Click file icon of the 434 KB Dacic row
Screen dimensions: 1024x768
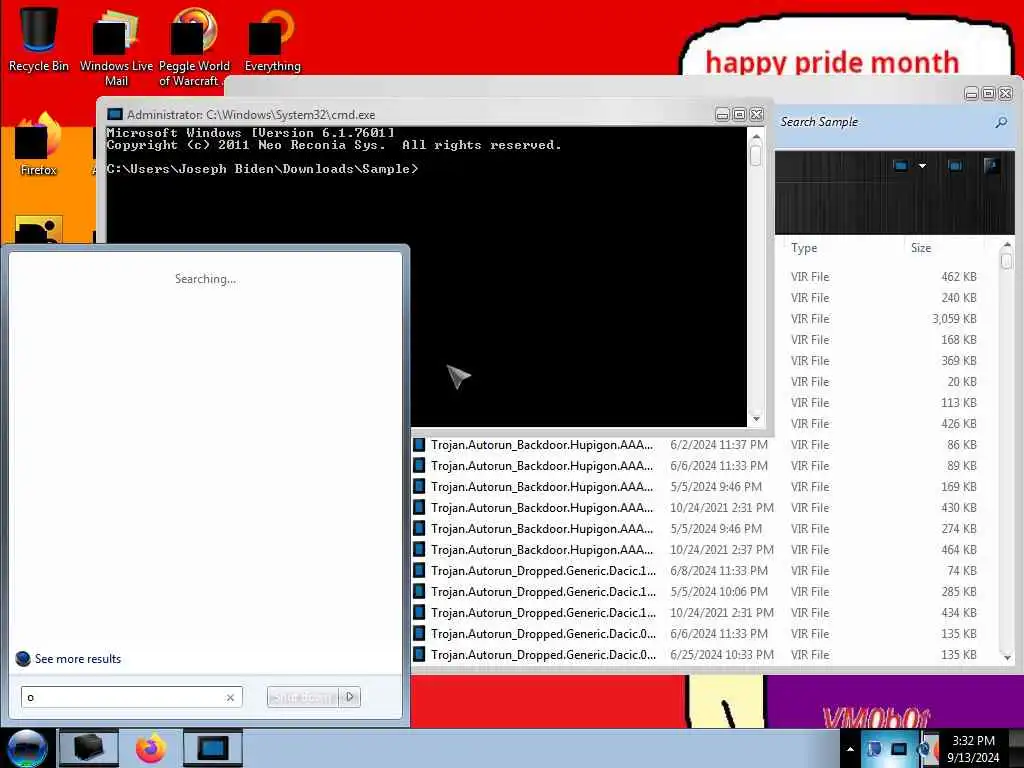pos(419,612)
